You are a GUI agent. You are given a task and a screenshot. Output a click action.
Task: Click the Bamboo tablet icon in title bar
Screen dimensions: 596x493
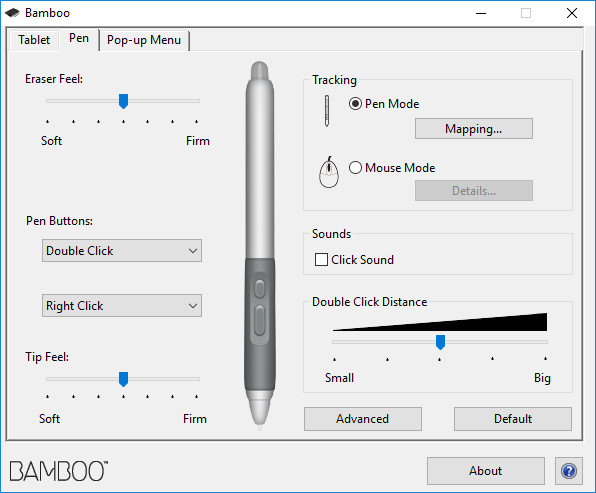[12, 13]
